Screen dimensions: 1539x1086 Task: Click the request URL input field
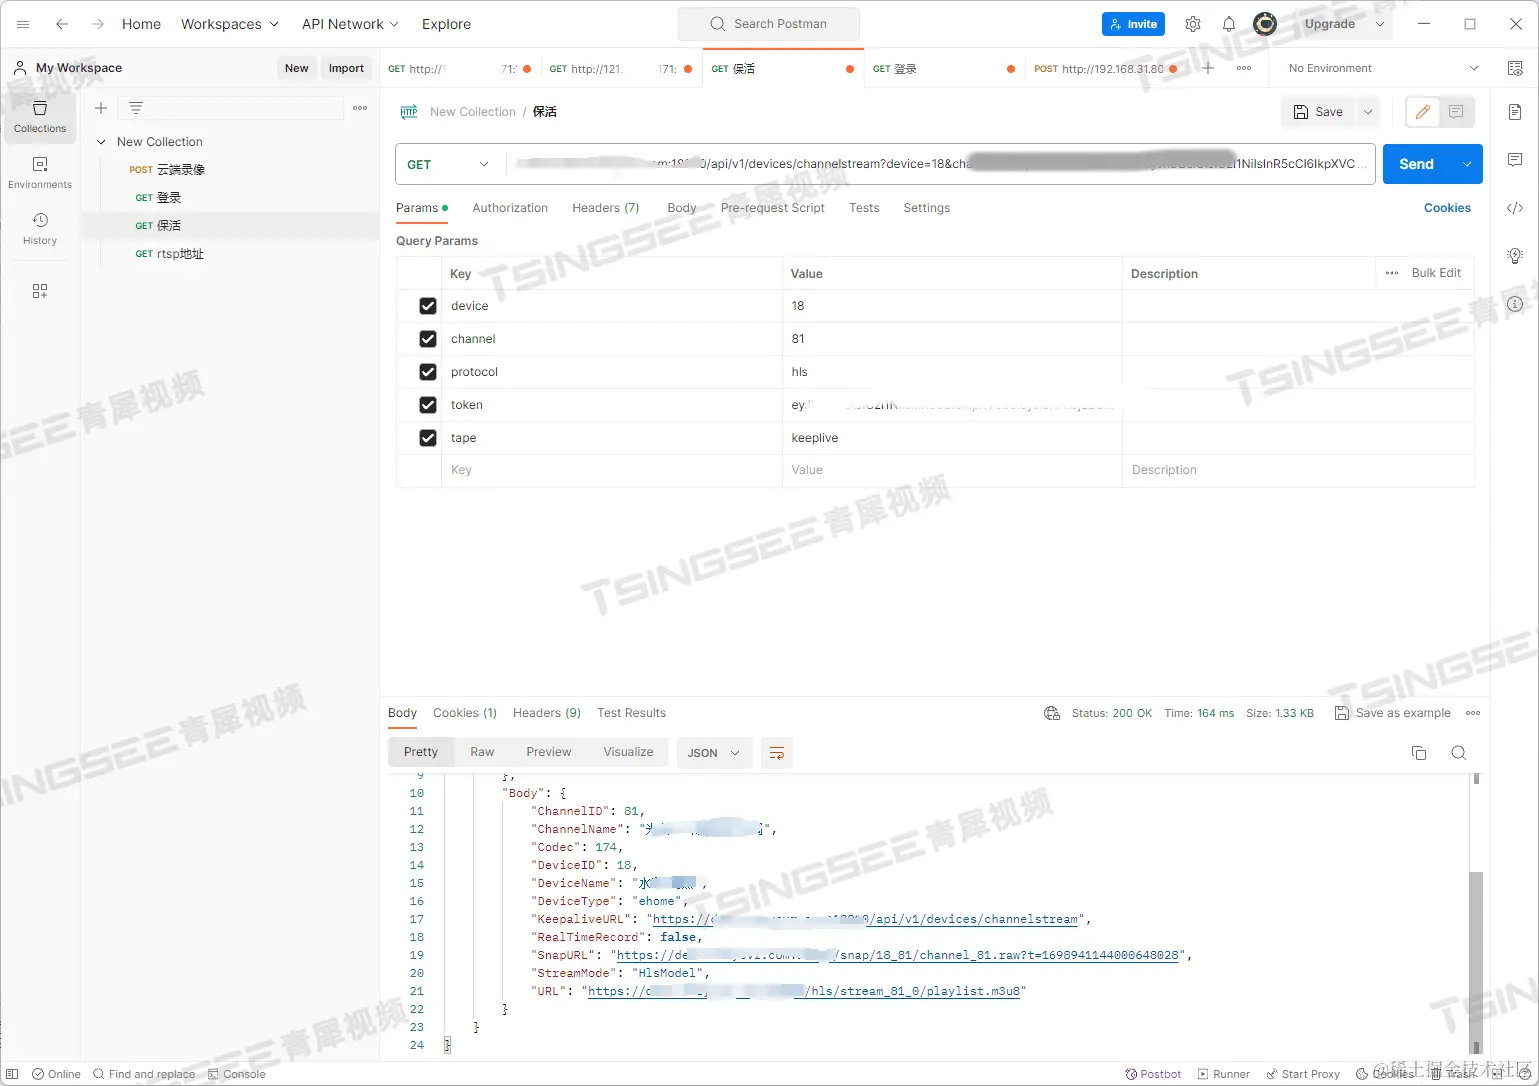pyautogui.click(x=940, y=164)
